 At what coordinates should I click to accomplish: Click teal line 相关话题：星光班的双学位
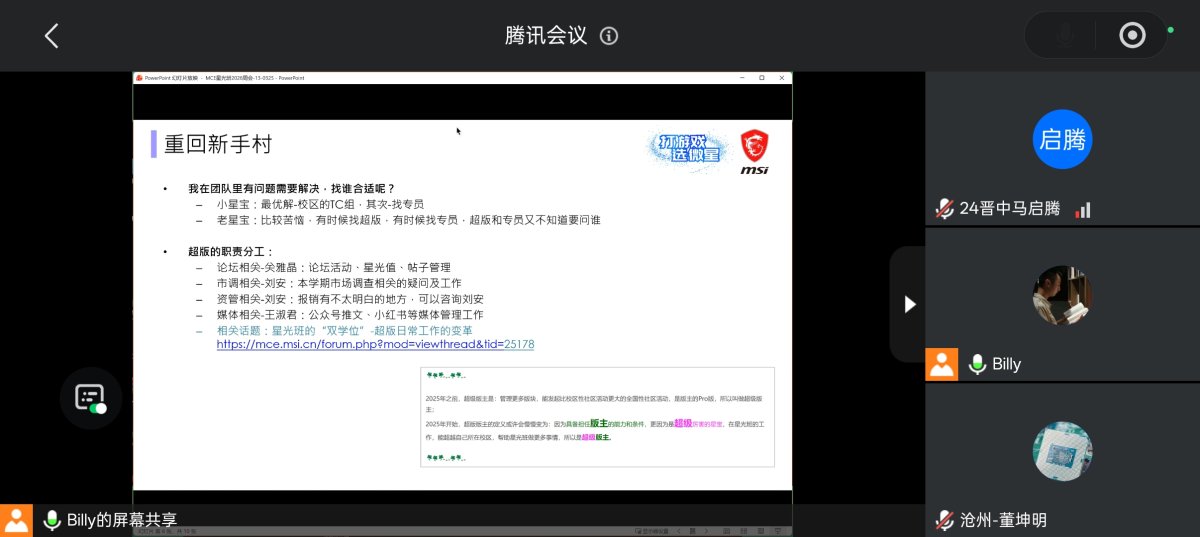(x=345, y=330)
